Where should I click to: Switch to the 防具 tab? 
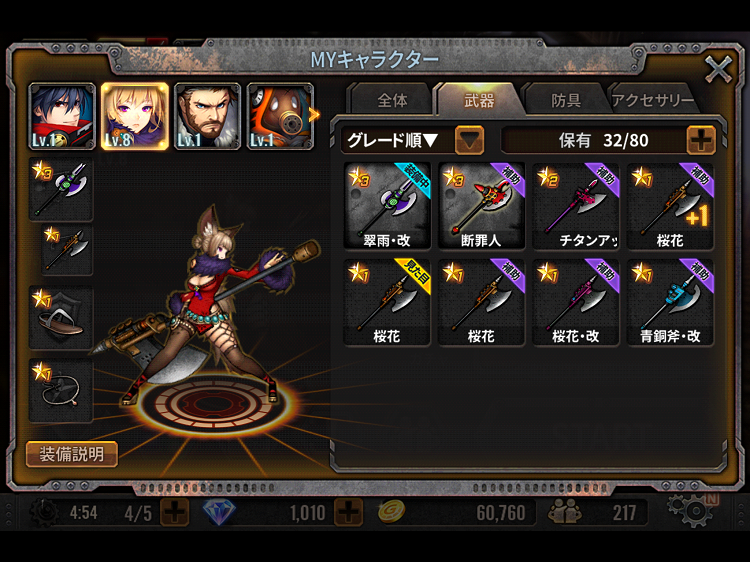pyautogui.click(x=566, y=100)
